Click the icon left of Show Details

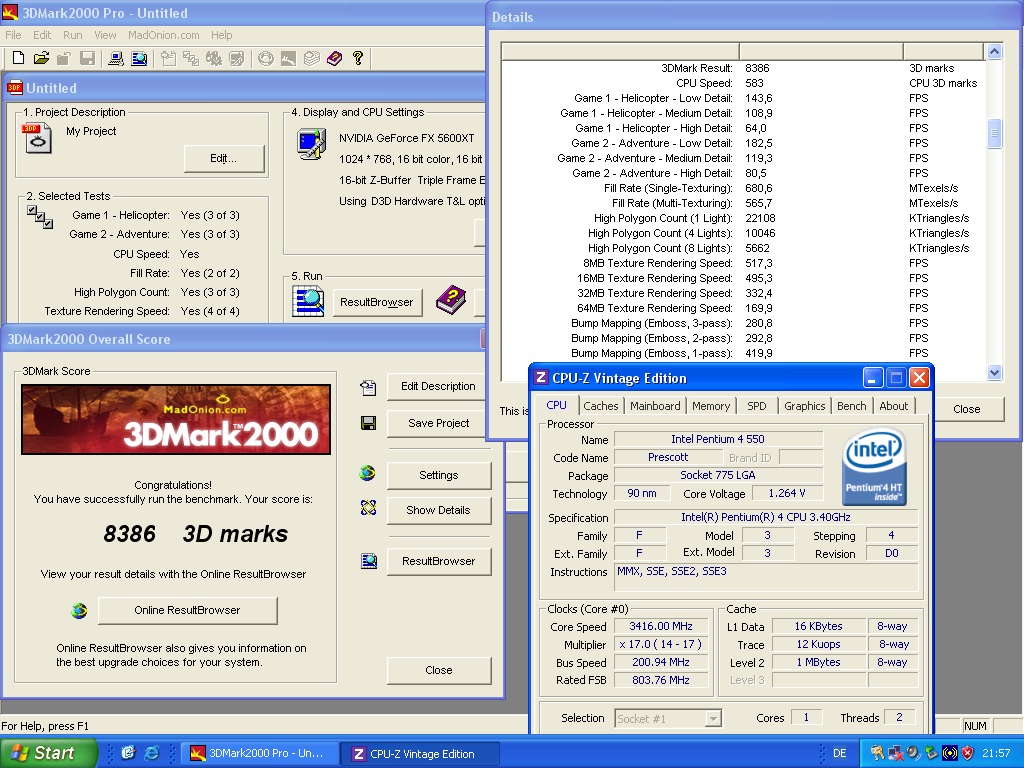(368, 507)
